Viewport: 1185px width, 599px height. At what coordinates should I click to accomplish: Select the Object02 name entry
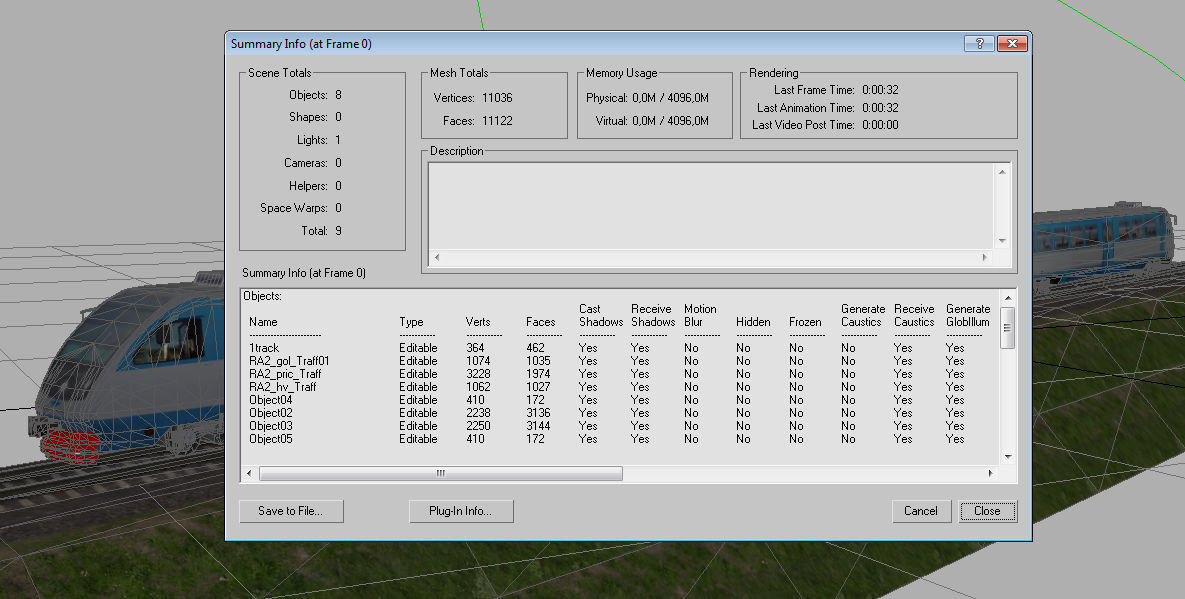271,413
